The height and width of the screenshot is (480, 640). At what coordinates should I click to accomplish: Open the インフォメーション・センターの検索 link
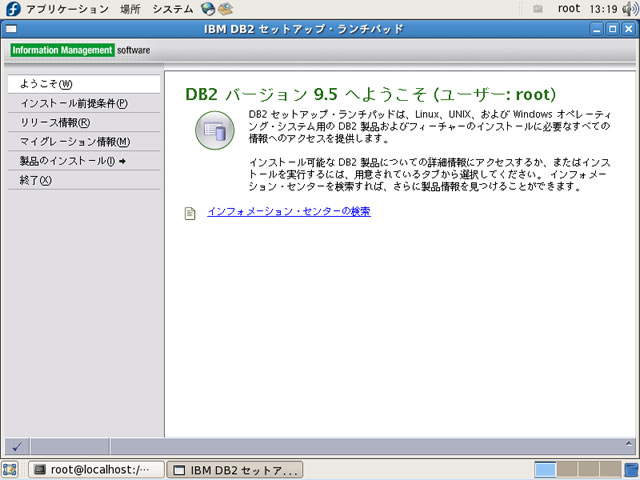[289, 212]
